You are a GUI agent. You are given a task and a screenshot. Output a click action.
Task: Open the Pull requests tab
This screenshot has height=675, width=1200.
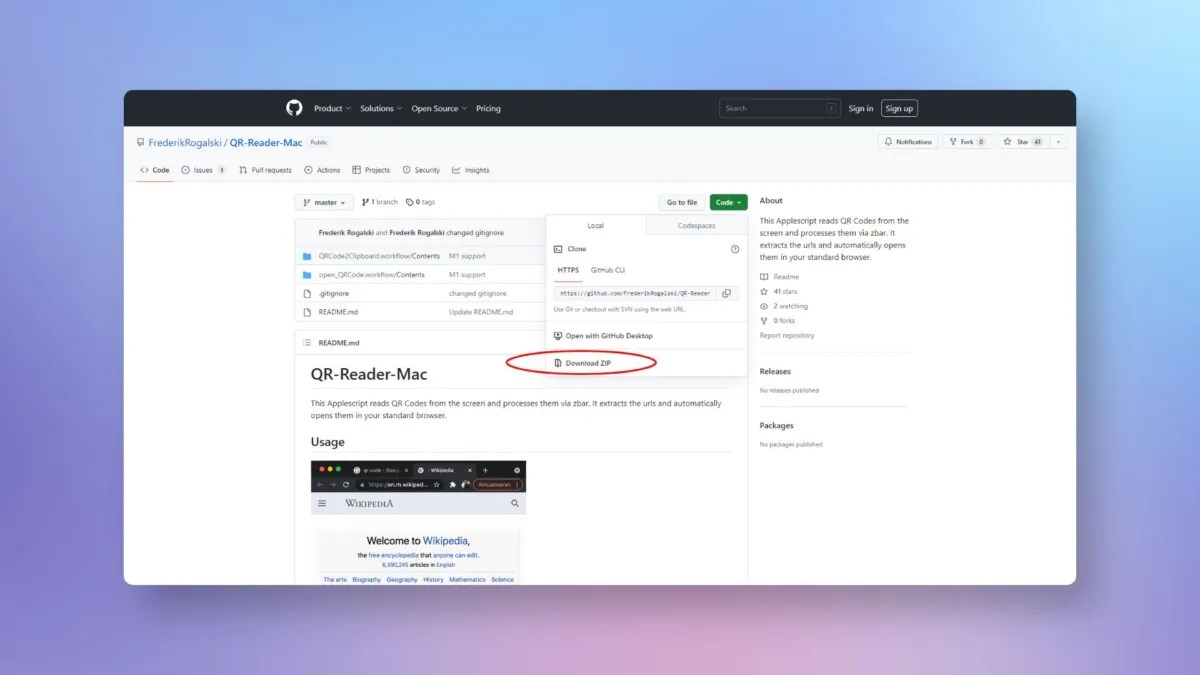(x=265, y=170)
